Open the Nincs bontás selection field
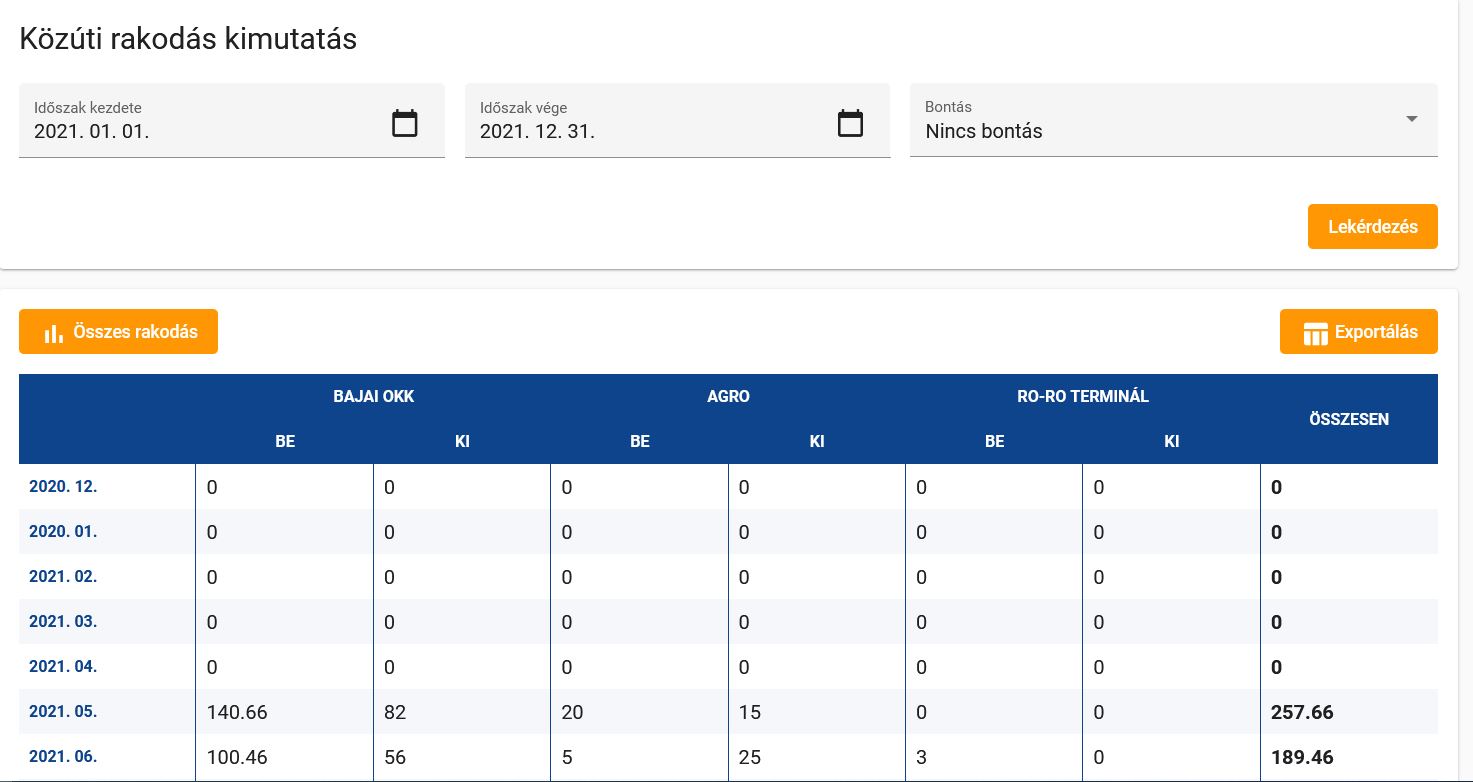The height and width of the screenshot is (782, 1473). click(x=1150, y=131)
